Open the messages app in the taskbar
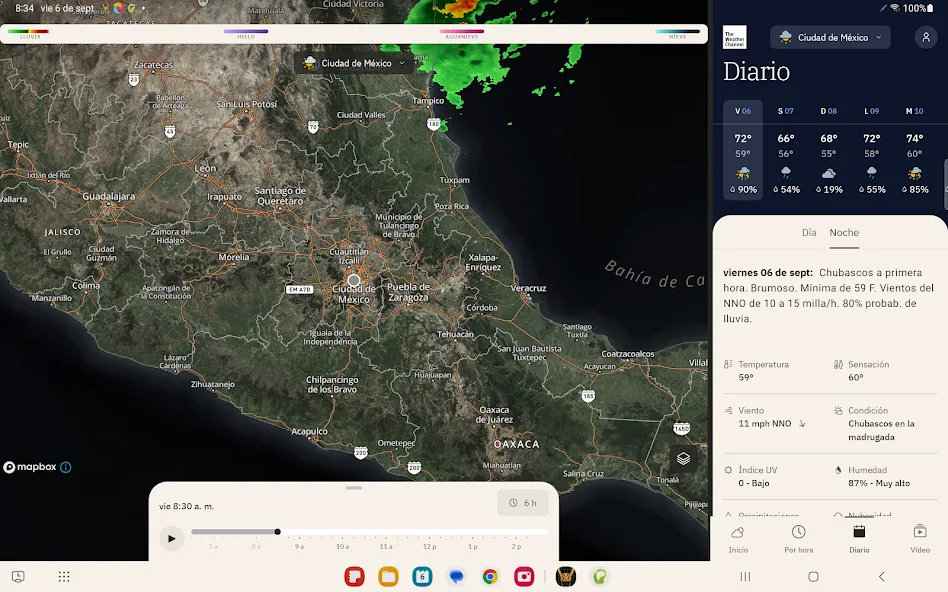Image resolution: width=948 pixels, height=592 pixels. (x=456, y=576)
